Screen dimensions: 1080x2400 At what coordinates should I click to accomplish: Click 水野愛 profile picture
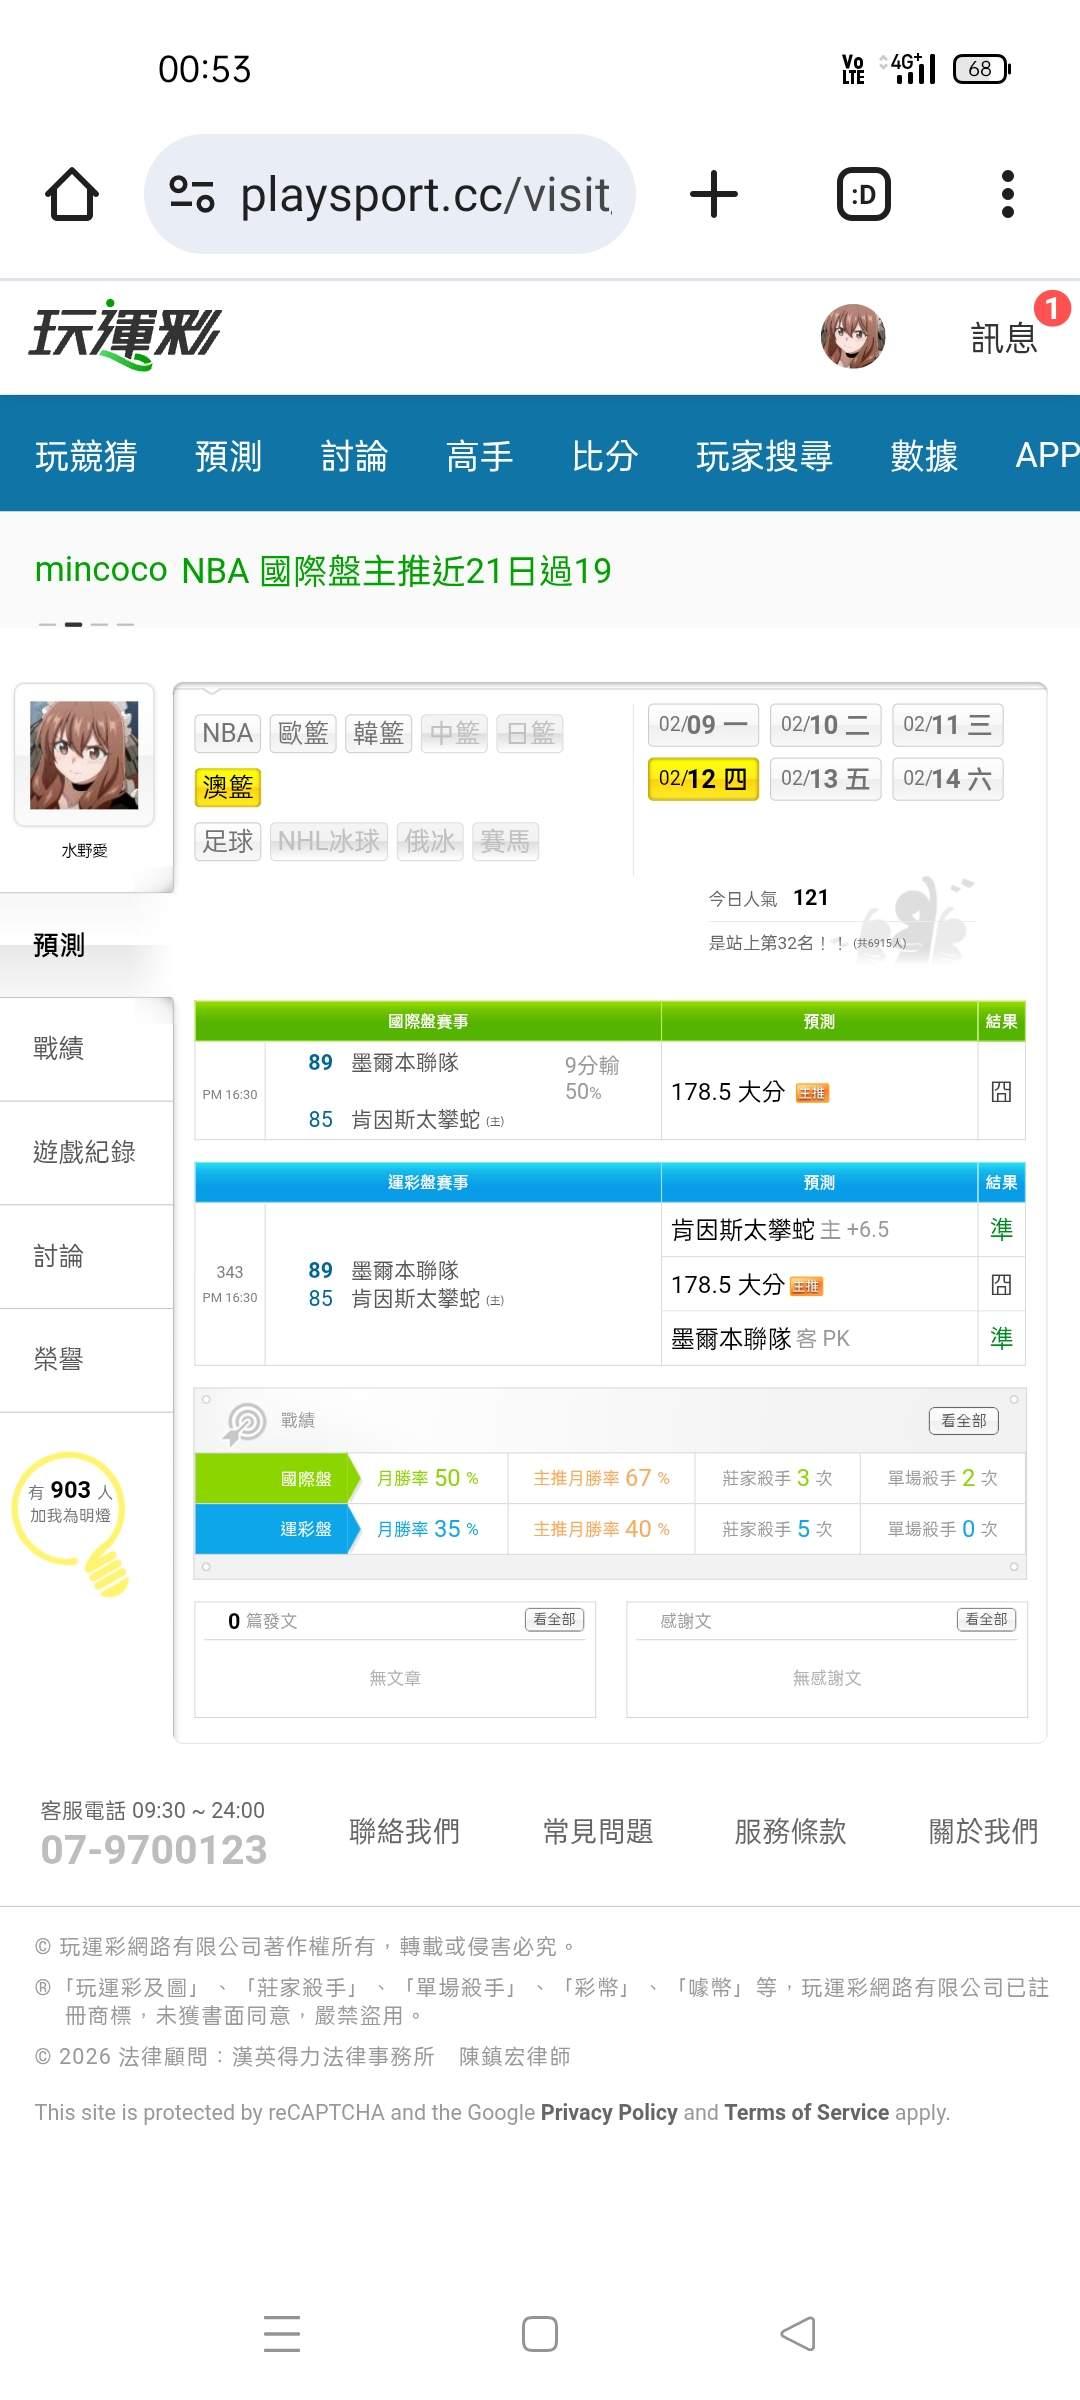click(x=84, y=755)
